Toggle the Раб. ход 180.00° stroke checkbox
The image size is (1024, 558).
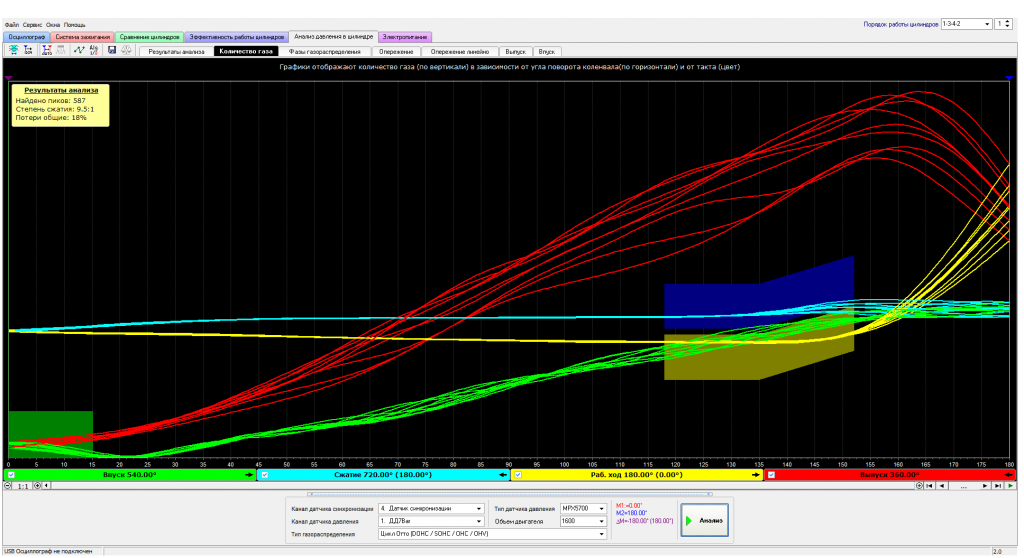(518, 475)
